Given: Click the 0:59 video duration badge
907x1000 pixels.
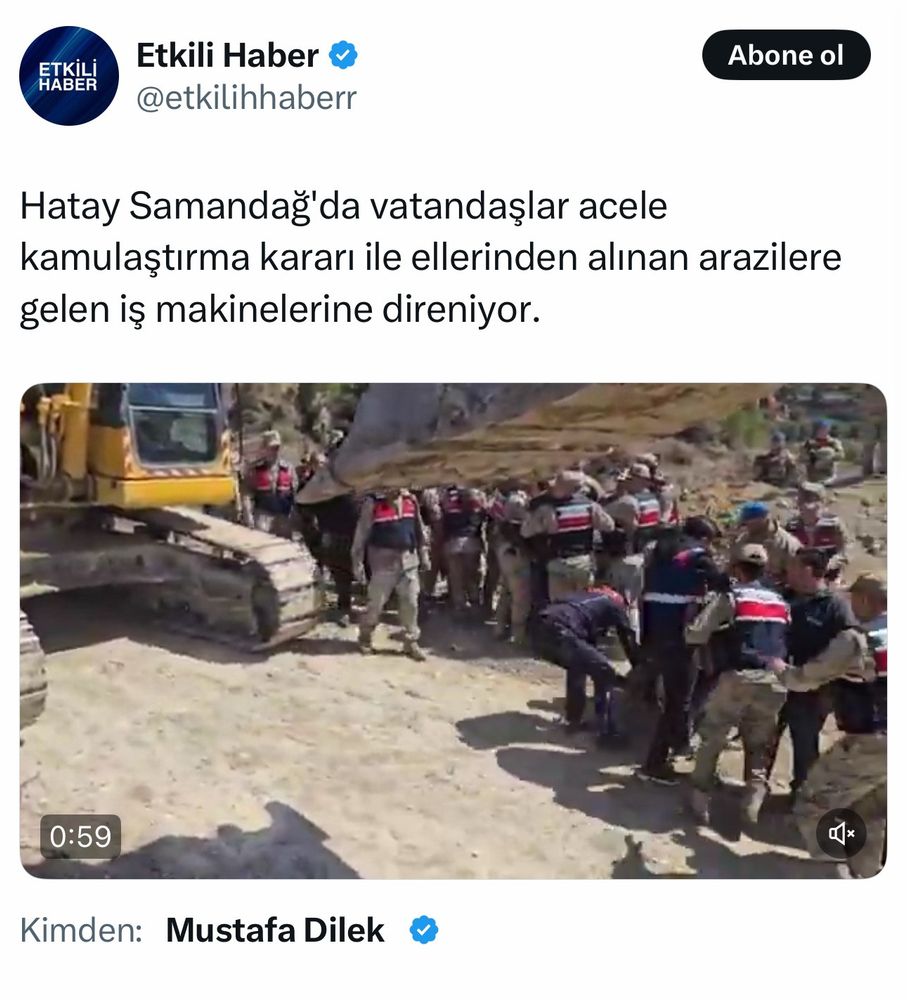Looking at the screenshot, I should 80,836.
